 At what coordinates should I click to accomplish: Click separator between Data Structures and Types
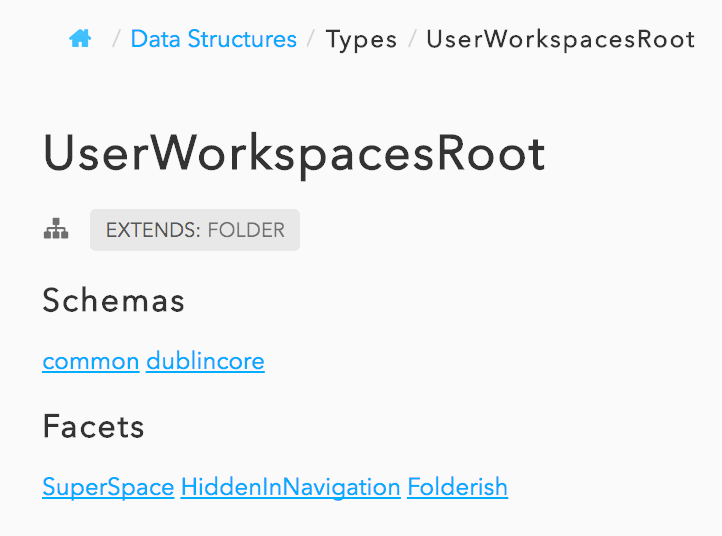(x=312, y=39)
